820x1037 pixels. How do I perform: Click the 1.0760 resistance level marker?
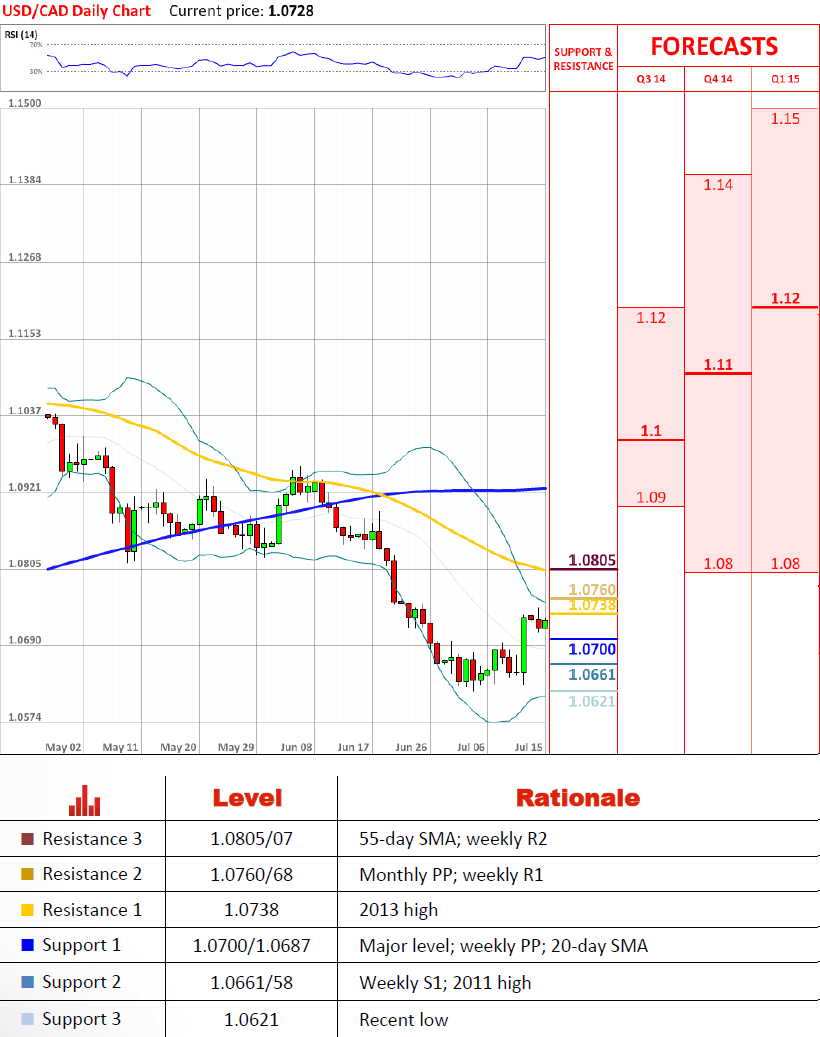click(592, 589)
